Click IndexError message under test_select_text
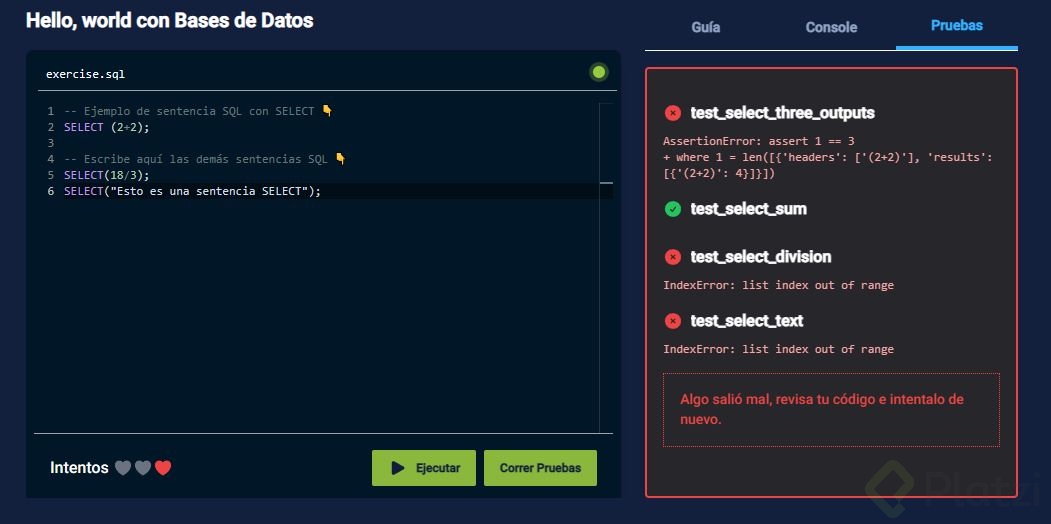 click(x=778, y=349)
